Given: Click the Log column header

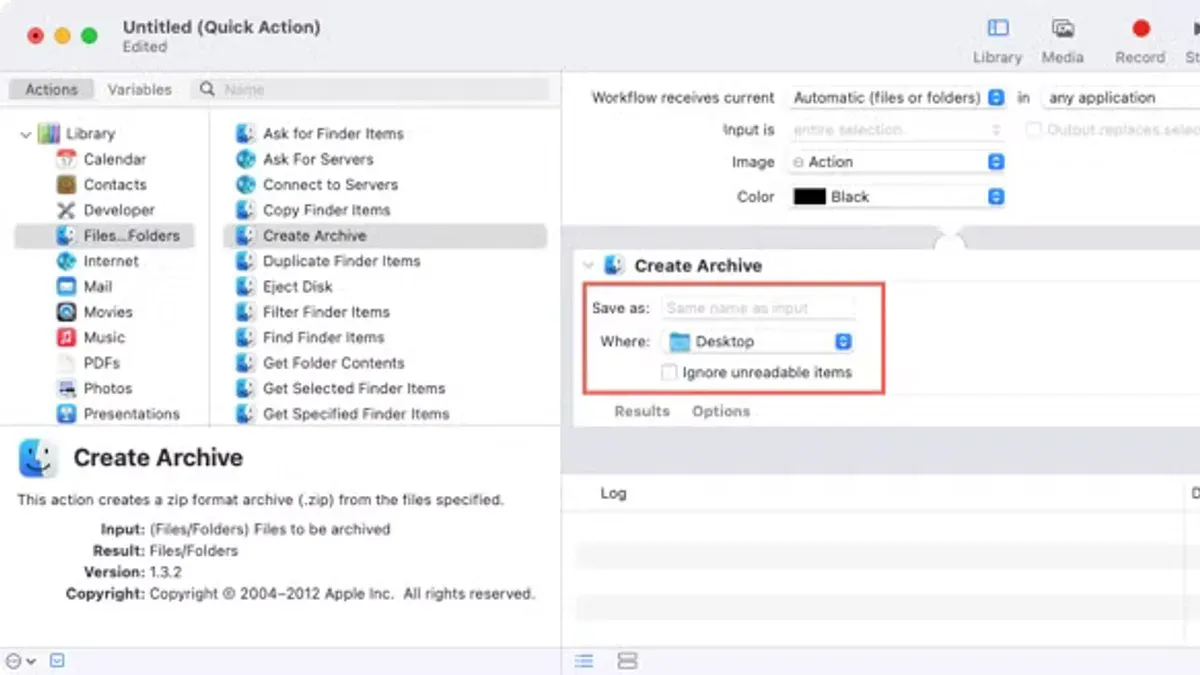Looking at the screenshot, I should [x=613, y=493].
